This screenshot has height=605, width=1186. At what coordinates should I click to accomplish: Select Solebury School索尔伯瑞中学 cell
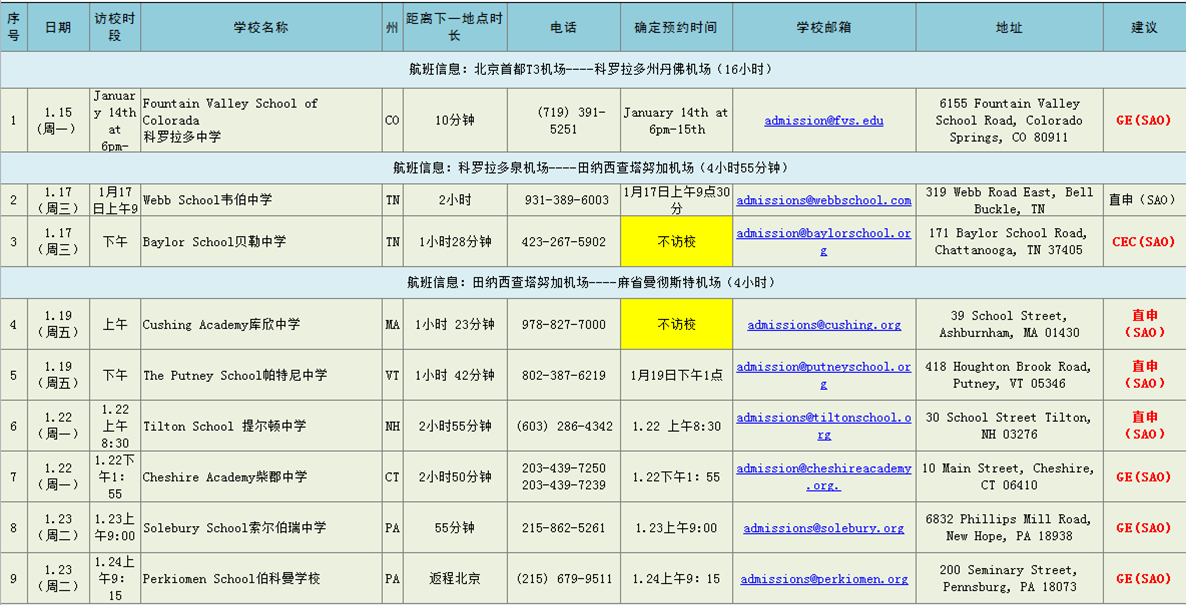(x=261, y=528)
